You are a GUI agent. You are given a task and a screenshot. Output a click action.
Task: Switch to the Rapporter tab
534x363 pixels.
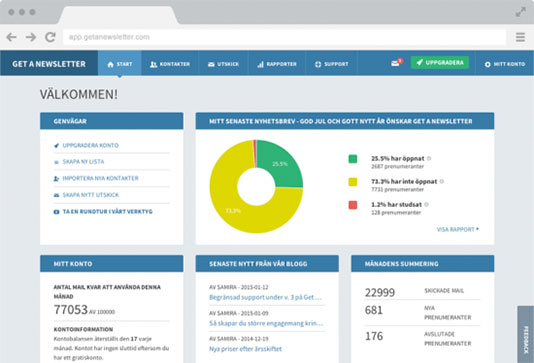[x=277, y=64]
